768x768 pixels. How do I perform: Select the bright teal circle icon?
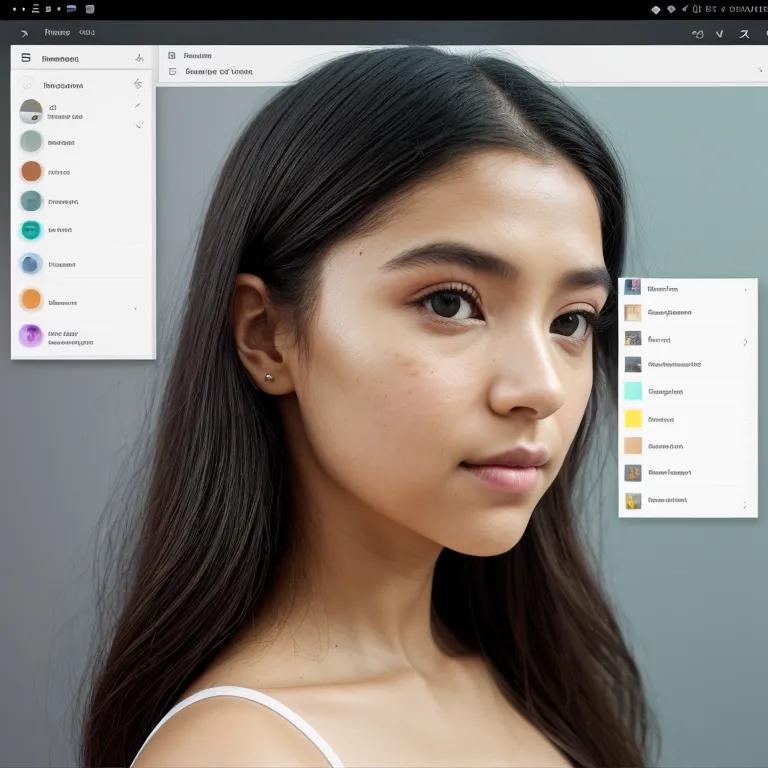(31, 230)
